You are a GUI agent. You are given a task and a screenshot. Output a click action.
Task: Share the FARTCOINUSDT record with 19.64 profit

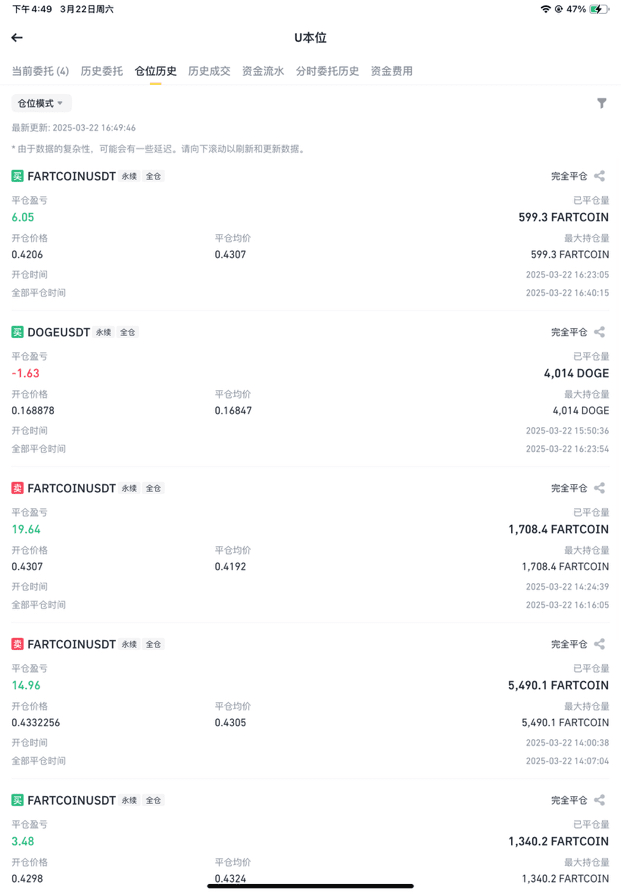pos(599,488)
